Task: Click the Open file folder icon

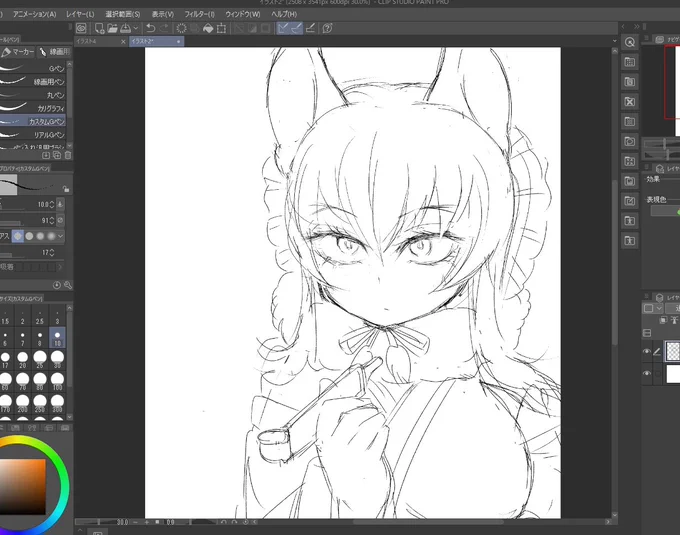Action: (x=112, y=29)
